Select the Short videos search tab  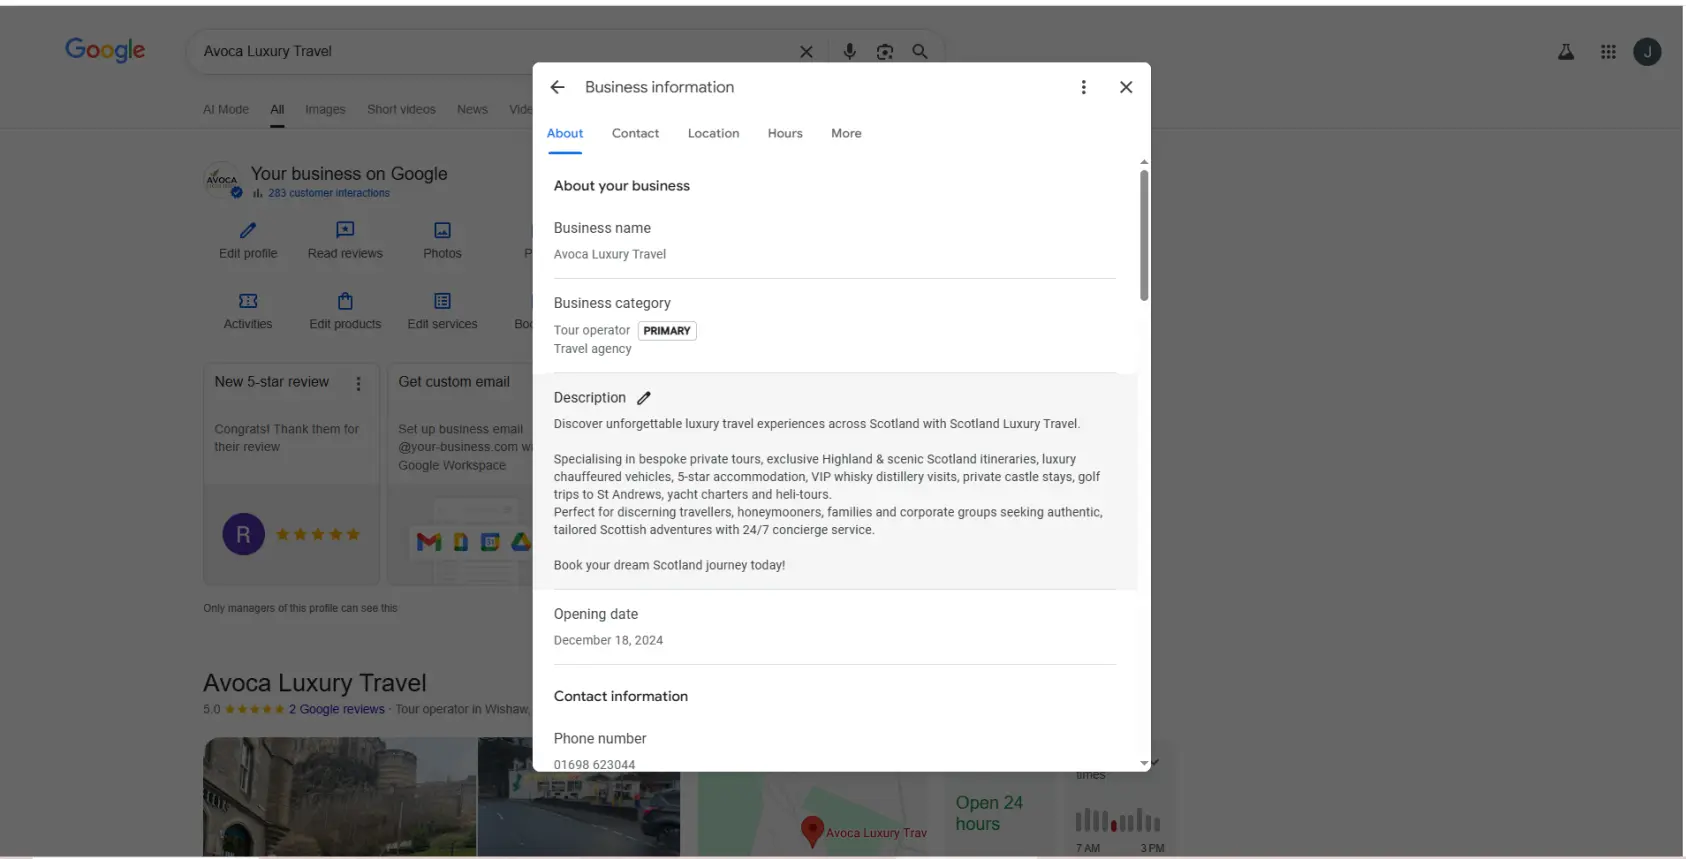pos(401,110)
